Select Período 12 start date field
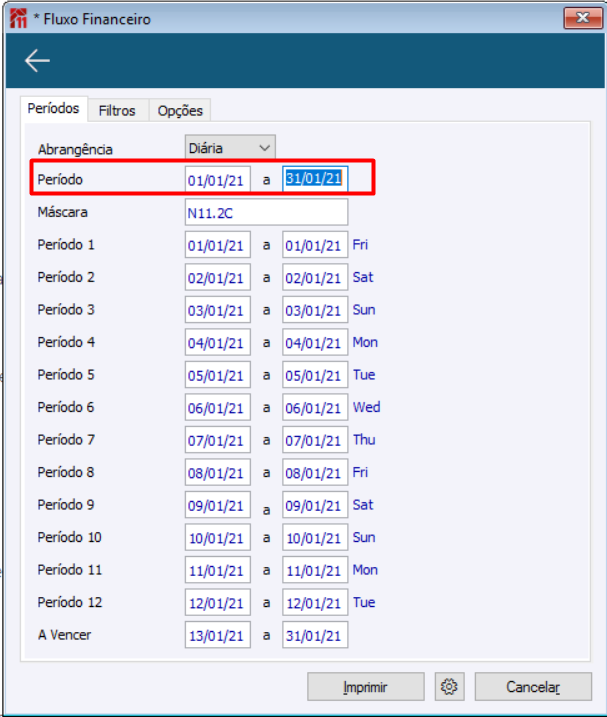607x717 pixels. point(218,602)
